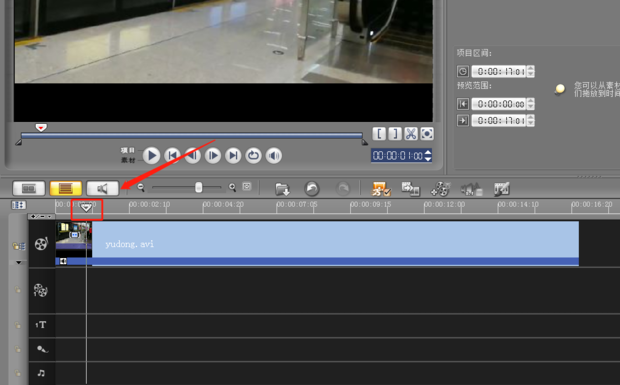Image resolution: width=620 pixels, height=385 pixels.
Task: Show all visible tracks toggle
Action: coord(19,205)
